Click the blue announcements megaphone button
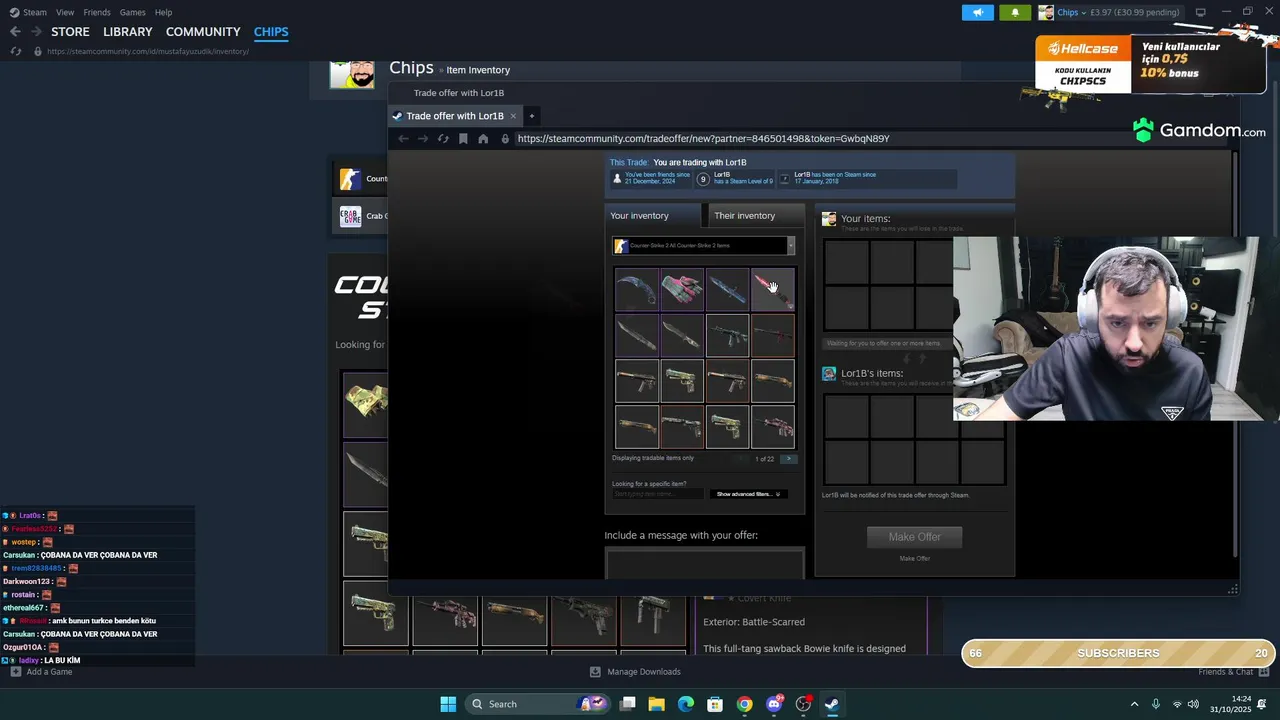 click(977, 12)
